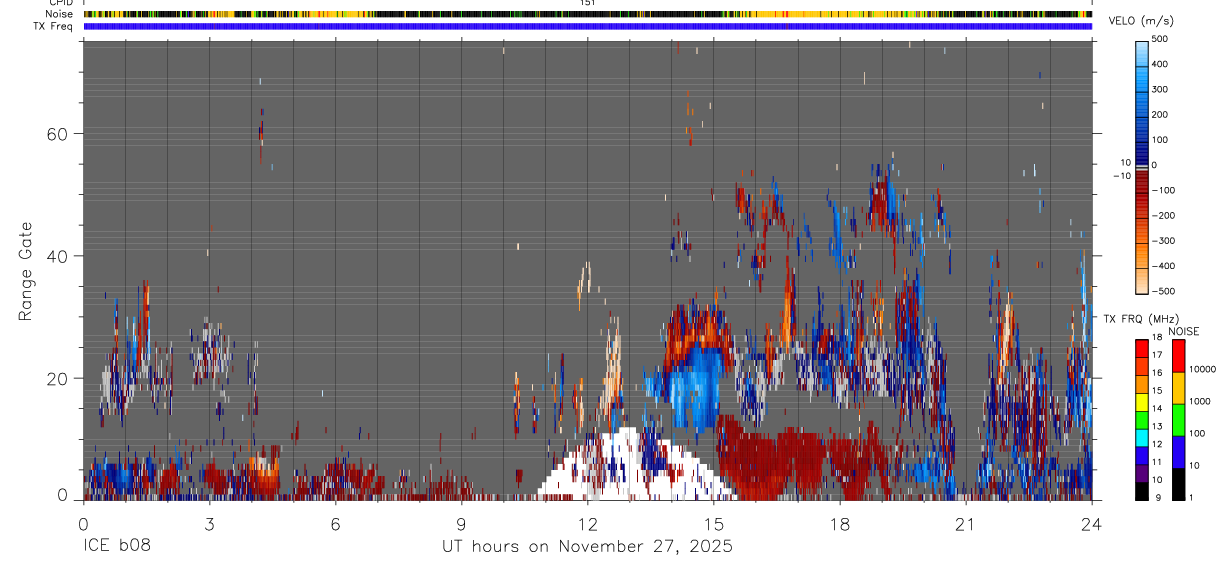The height and width of the screenshot is (567, 1228).
Task: Click the 6 hour tick on time axis
Action: click(x=335, y=524)
